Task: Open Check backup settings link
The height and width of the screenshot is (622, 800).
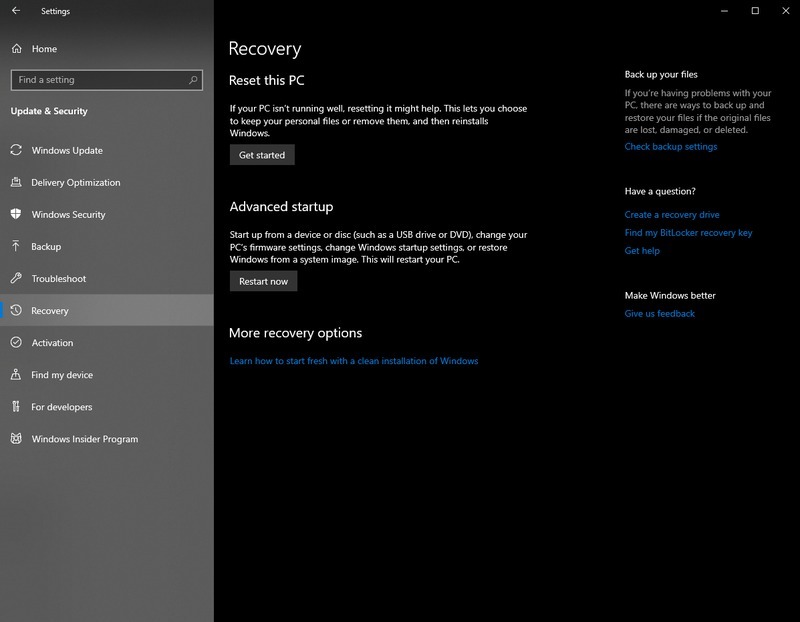Action: point(670,146)
